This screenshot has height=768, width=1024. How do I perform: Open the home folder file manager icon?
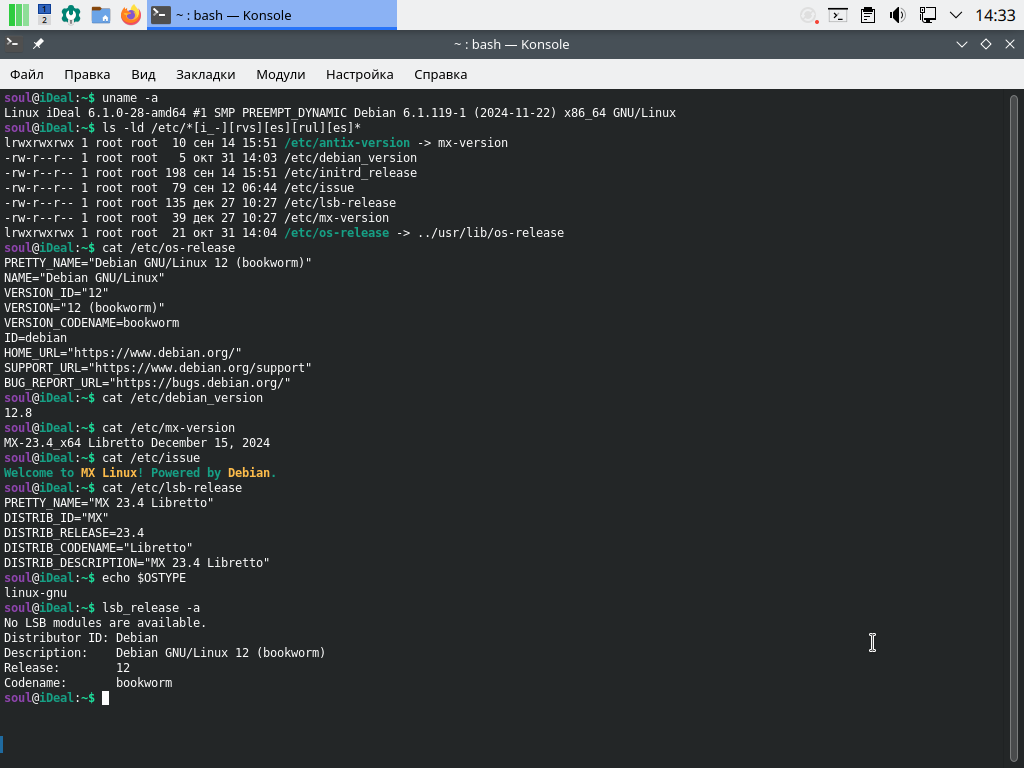point(101,14)
